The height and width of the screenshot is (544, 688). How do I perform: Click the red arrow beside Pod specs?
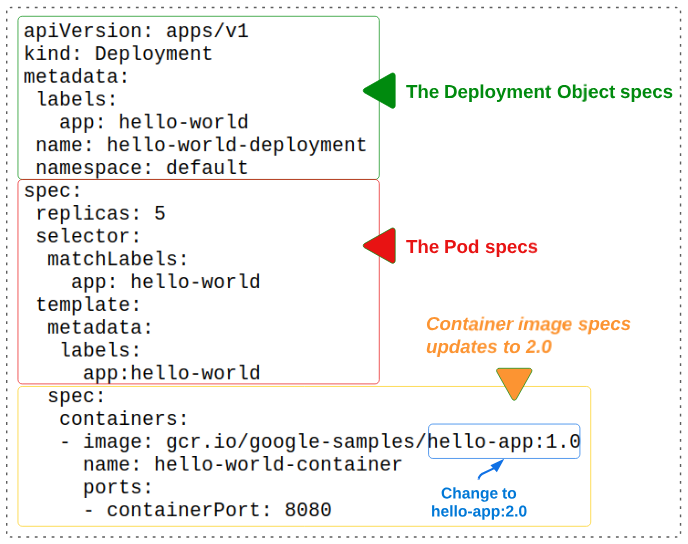[x=380, y=246]
